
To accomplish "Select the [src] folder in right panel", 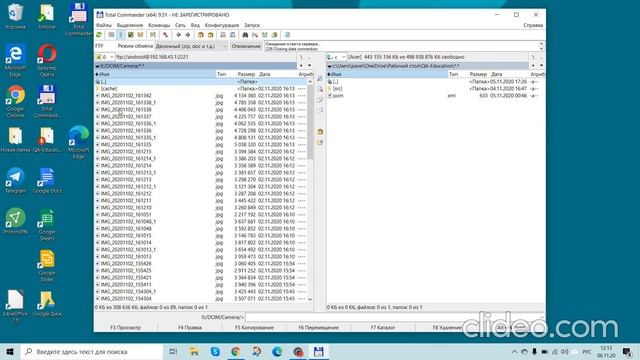I will (436, 89).
